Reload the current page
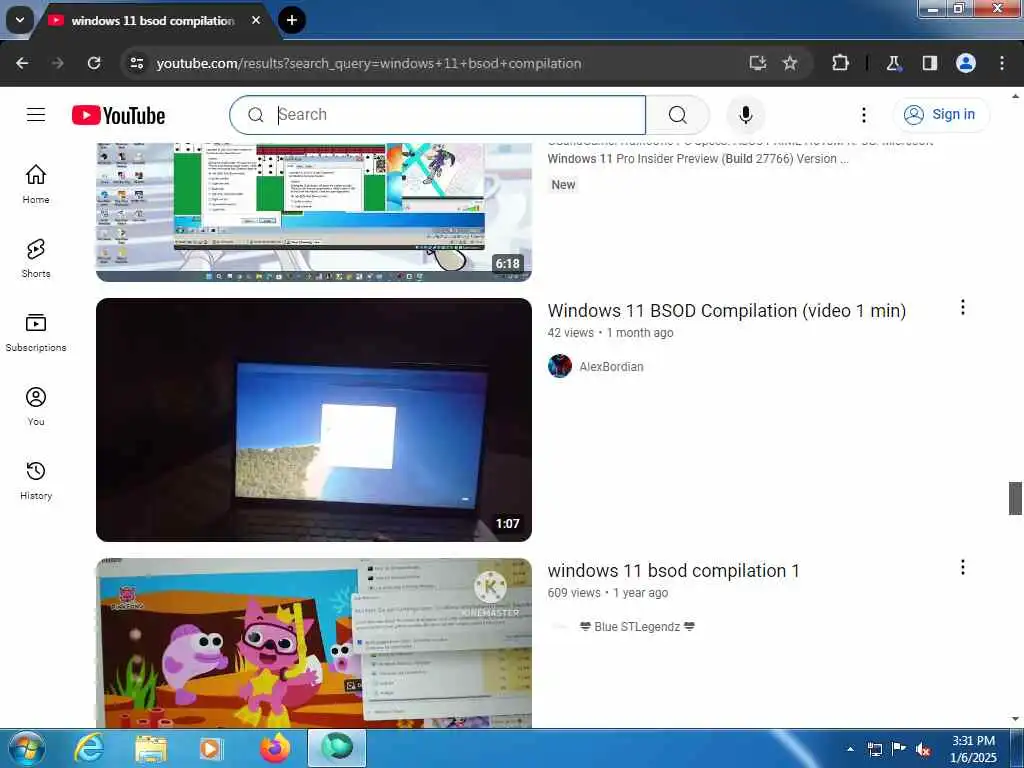This screenshot has width=1024, height=768. [x=94, y=63]
